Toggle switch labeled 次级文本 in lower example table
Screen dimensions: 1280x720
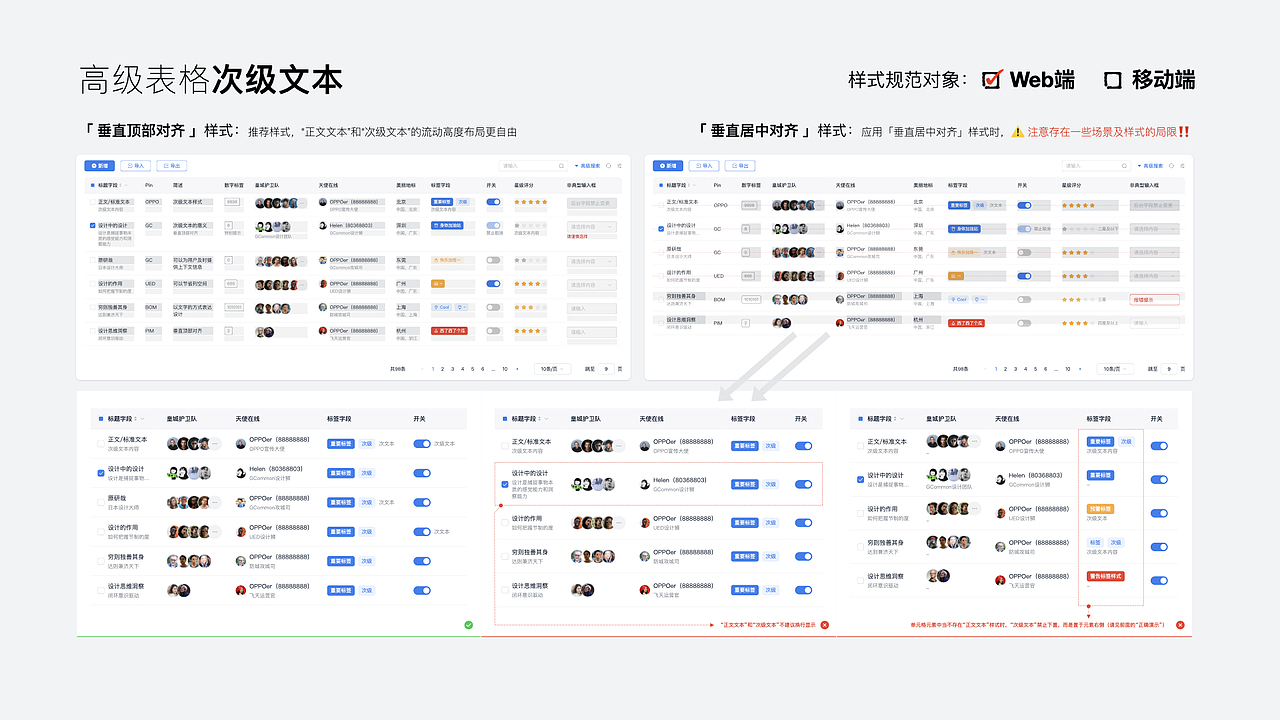[x=422, y=443]
